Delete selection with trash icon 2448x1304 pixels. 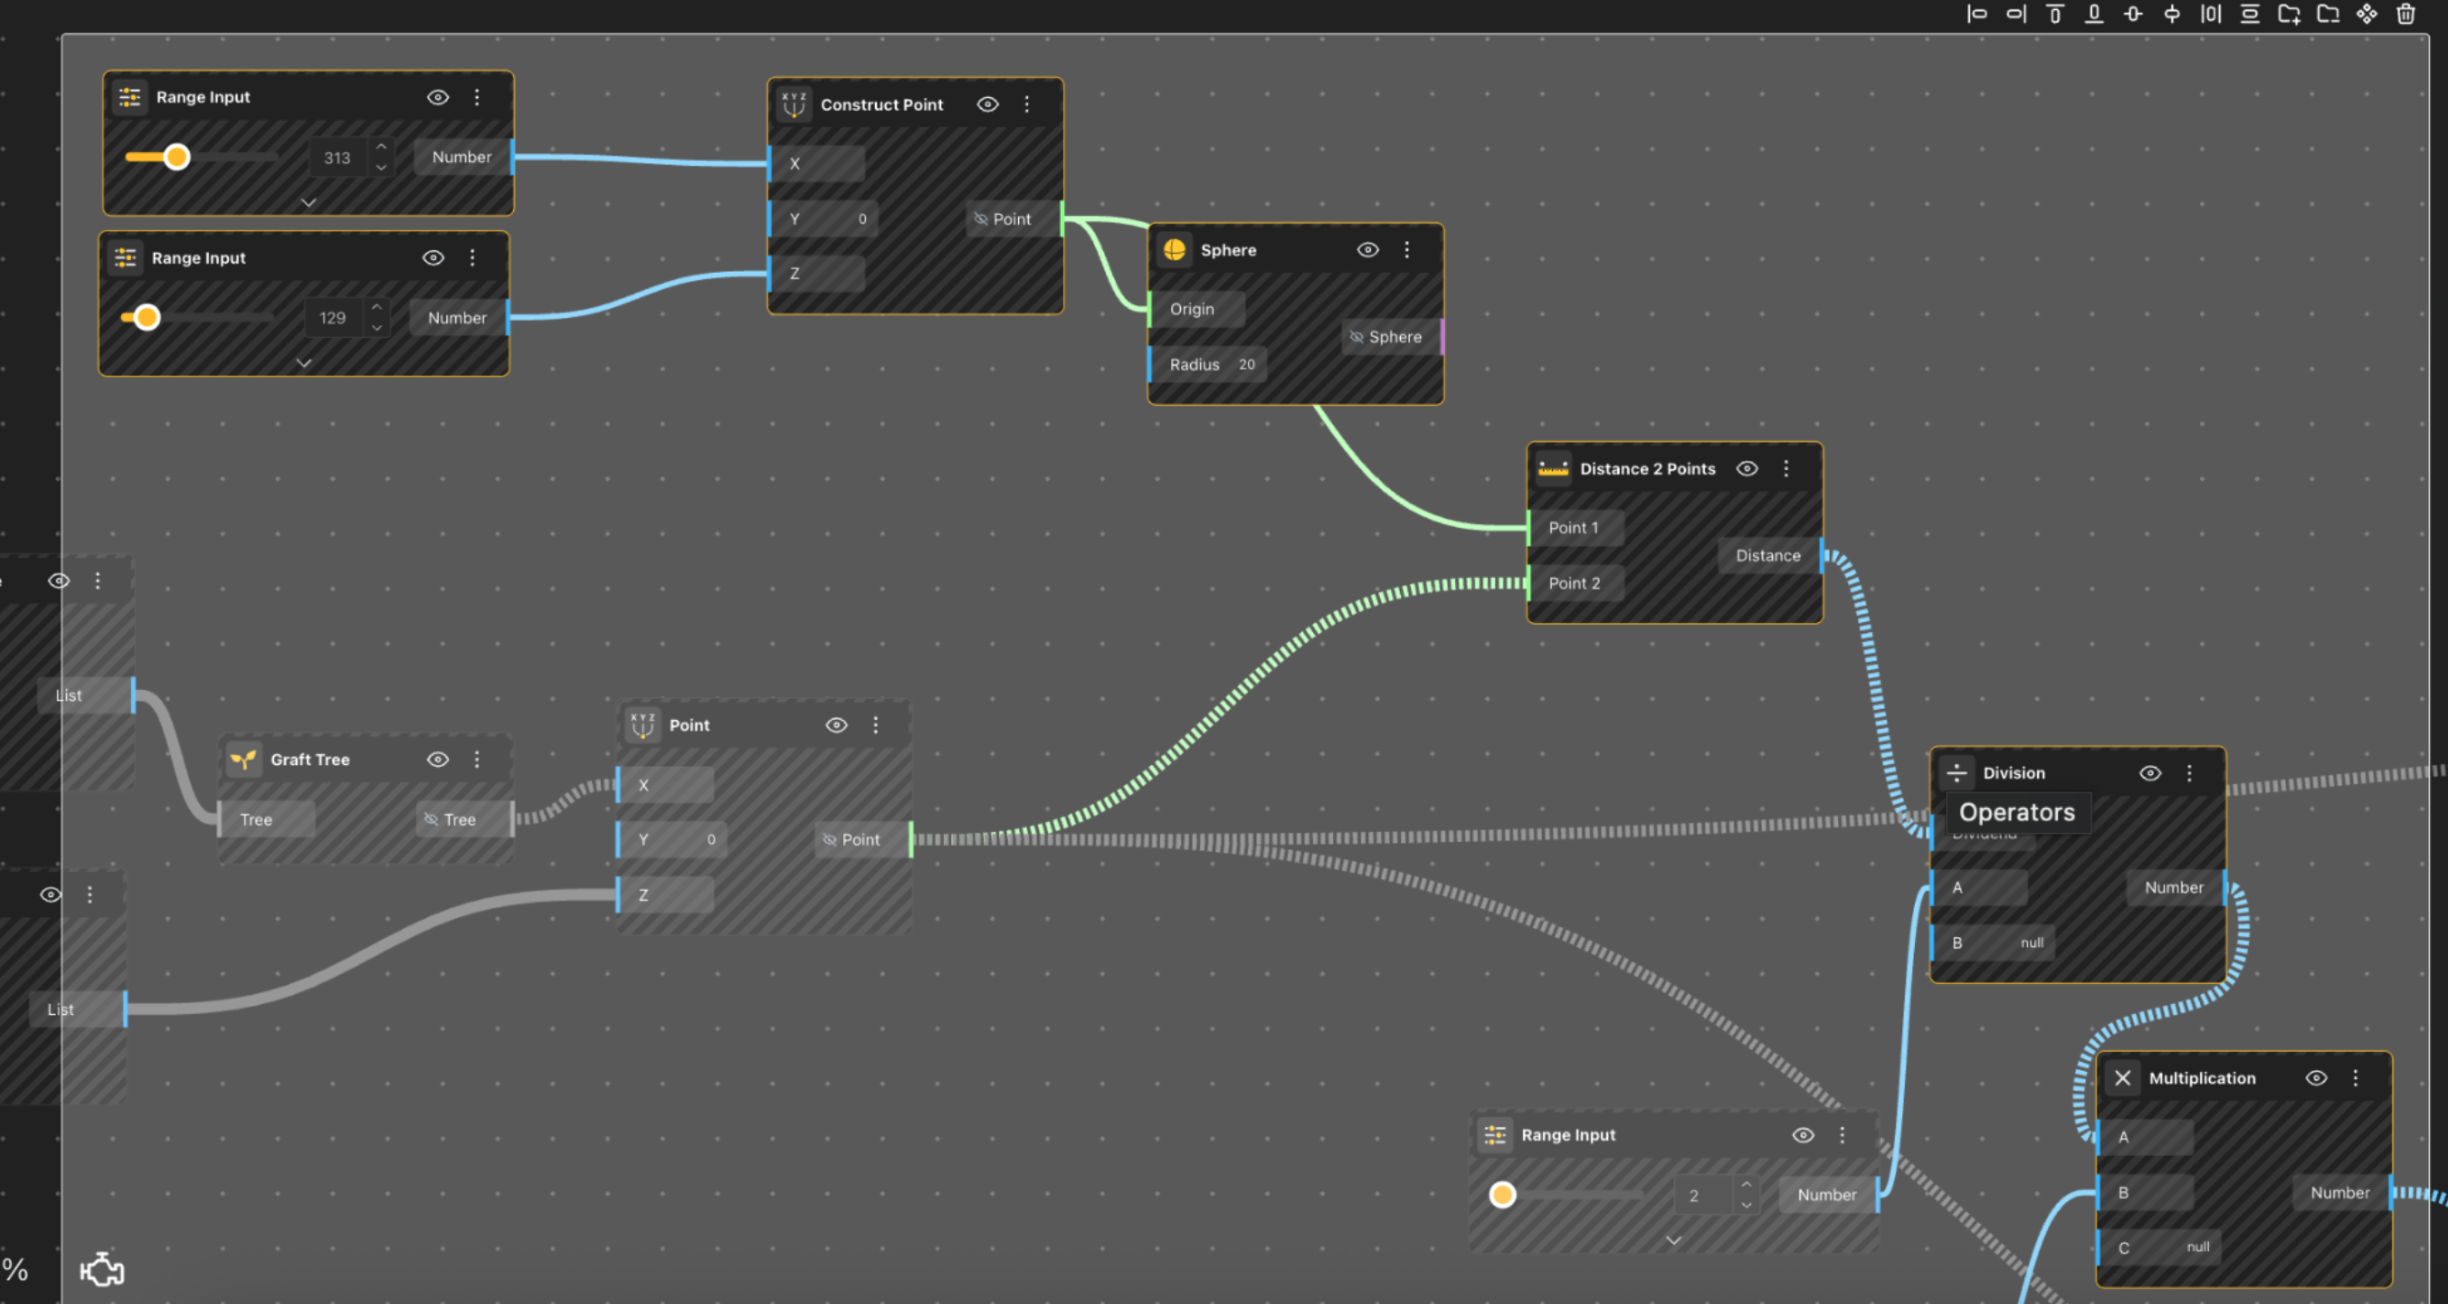point(2405,14)
